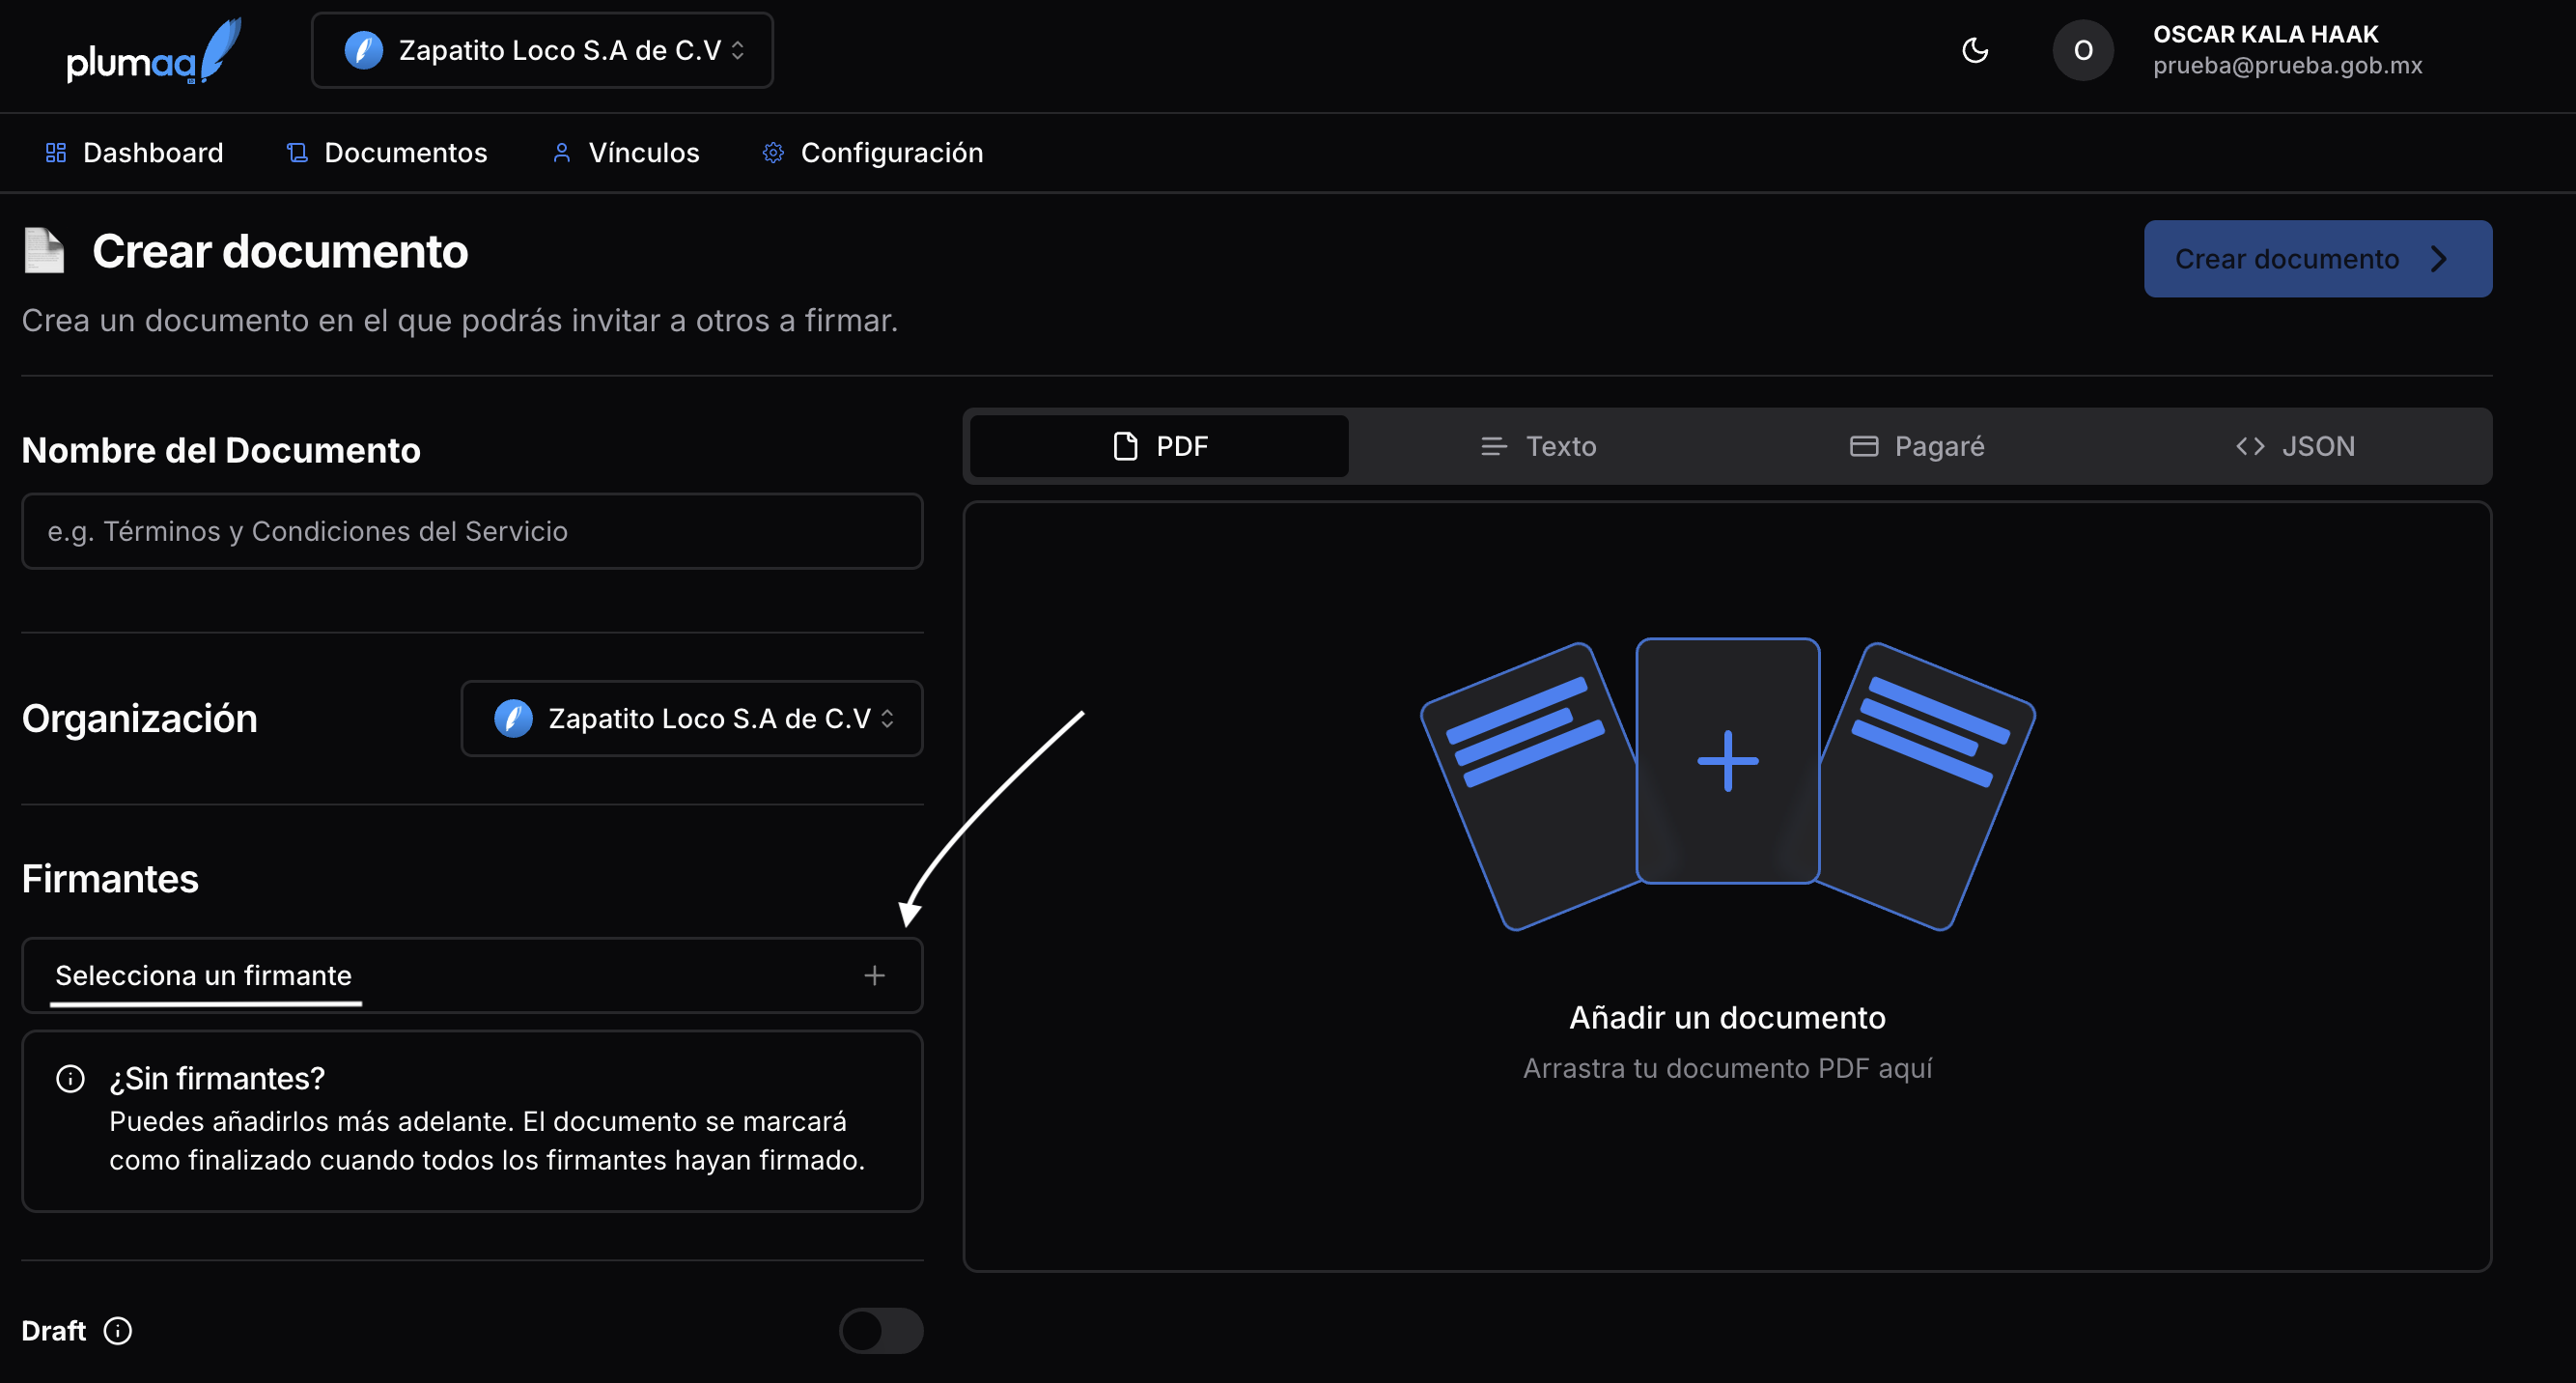Focus the Nombre del Documento input field
This screenshot has height=1383, width=2576.
click(471, 531)
